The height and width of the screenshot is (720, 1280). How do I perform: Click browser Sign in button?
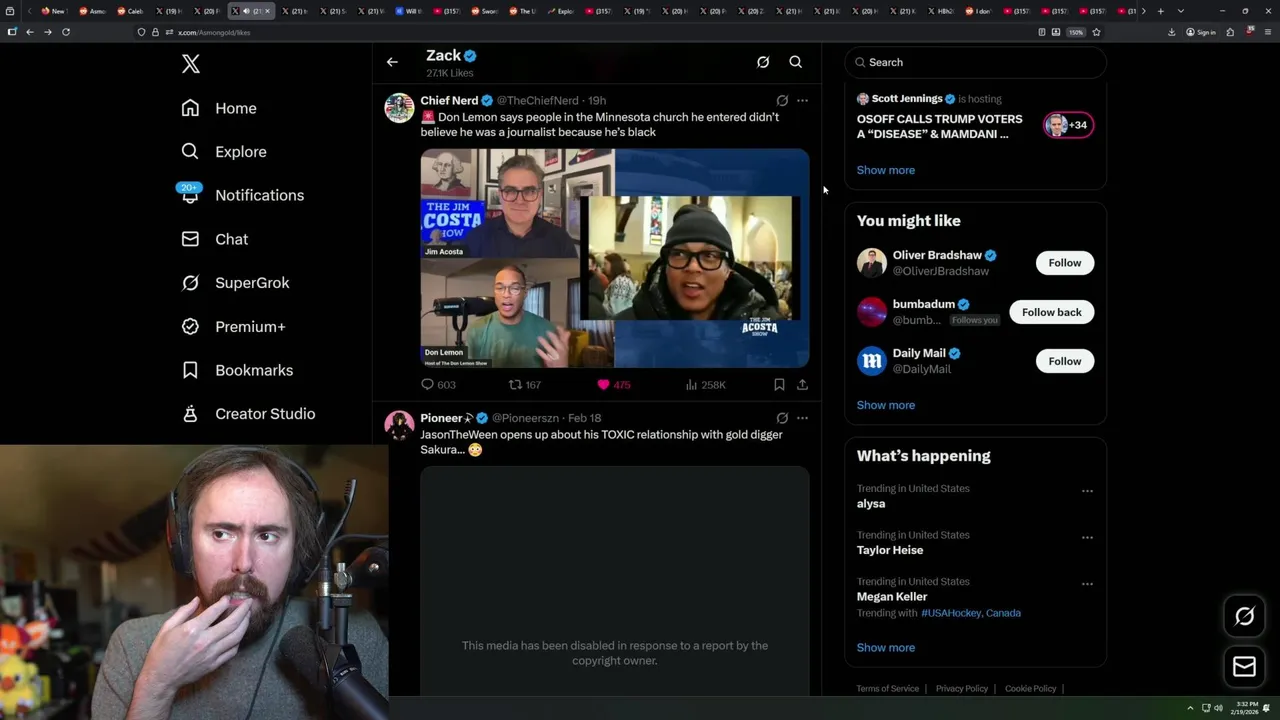click(1200, 32)
